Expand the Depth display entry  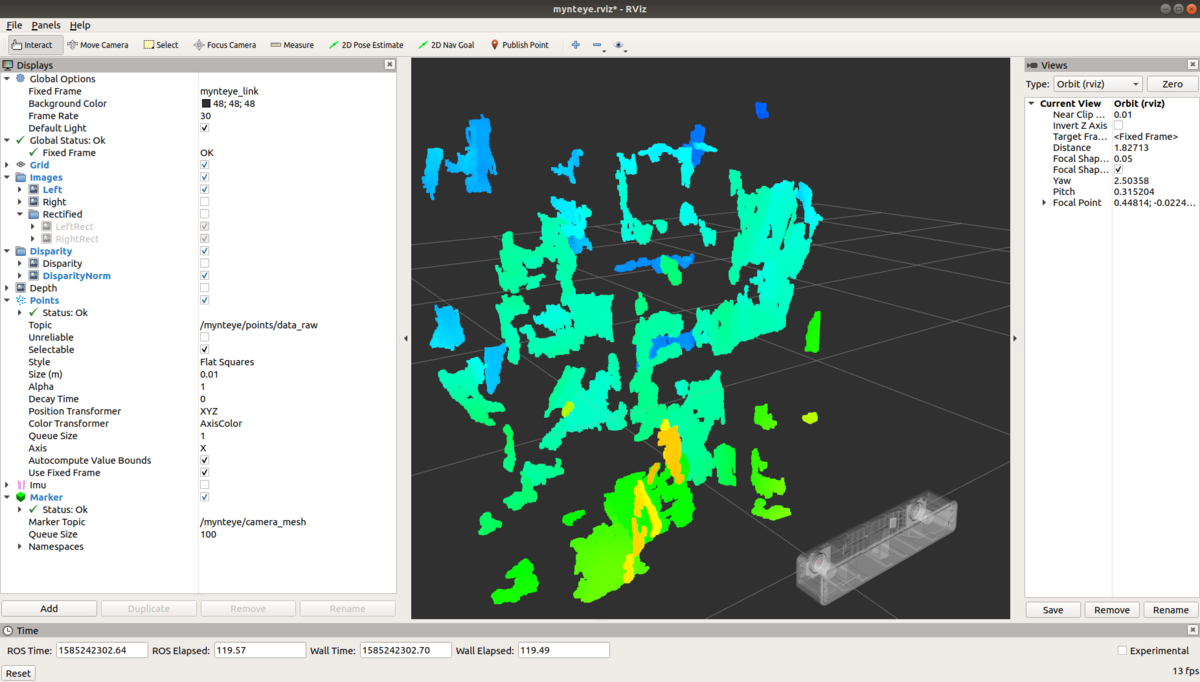tap(7, 288)
